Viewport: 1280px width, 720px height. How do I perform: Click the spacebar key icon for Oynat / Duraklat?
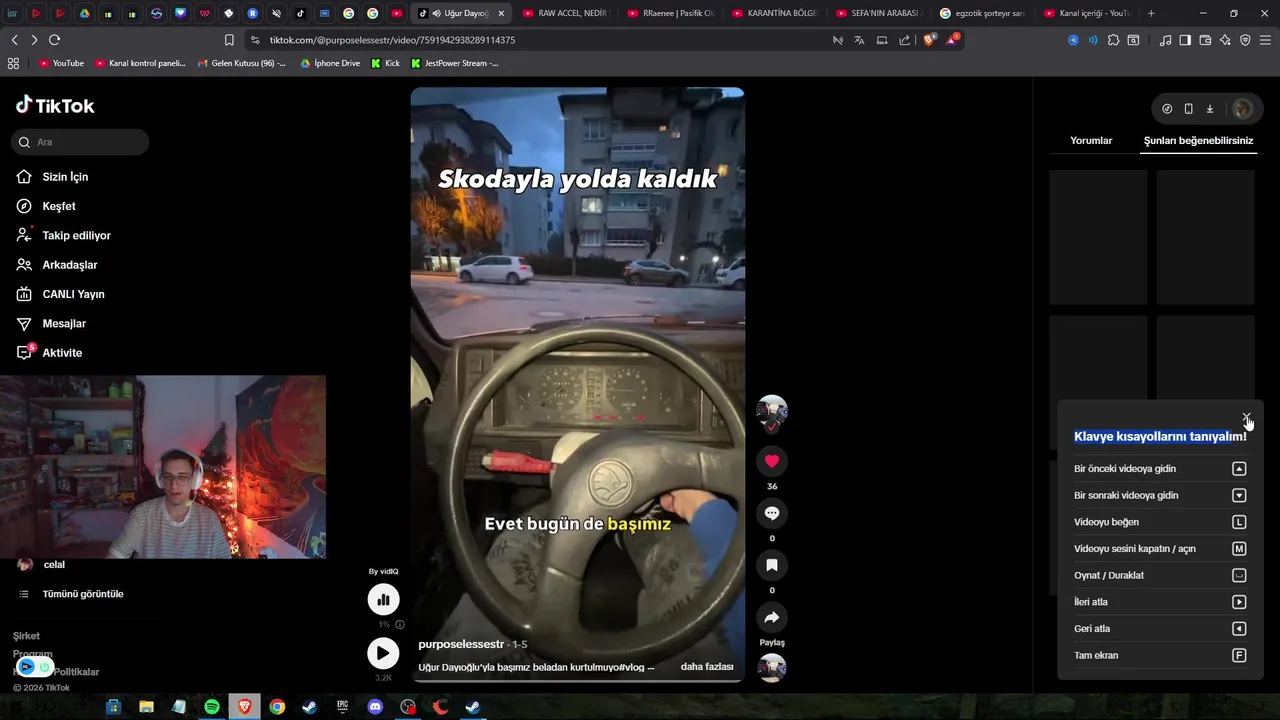coord(1239,576)
